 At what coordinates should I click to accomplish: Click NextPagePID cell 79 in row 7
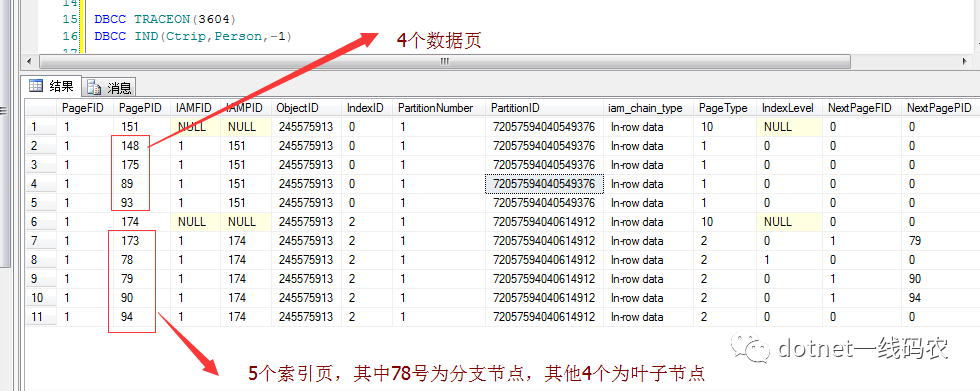tap(940, 241)
